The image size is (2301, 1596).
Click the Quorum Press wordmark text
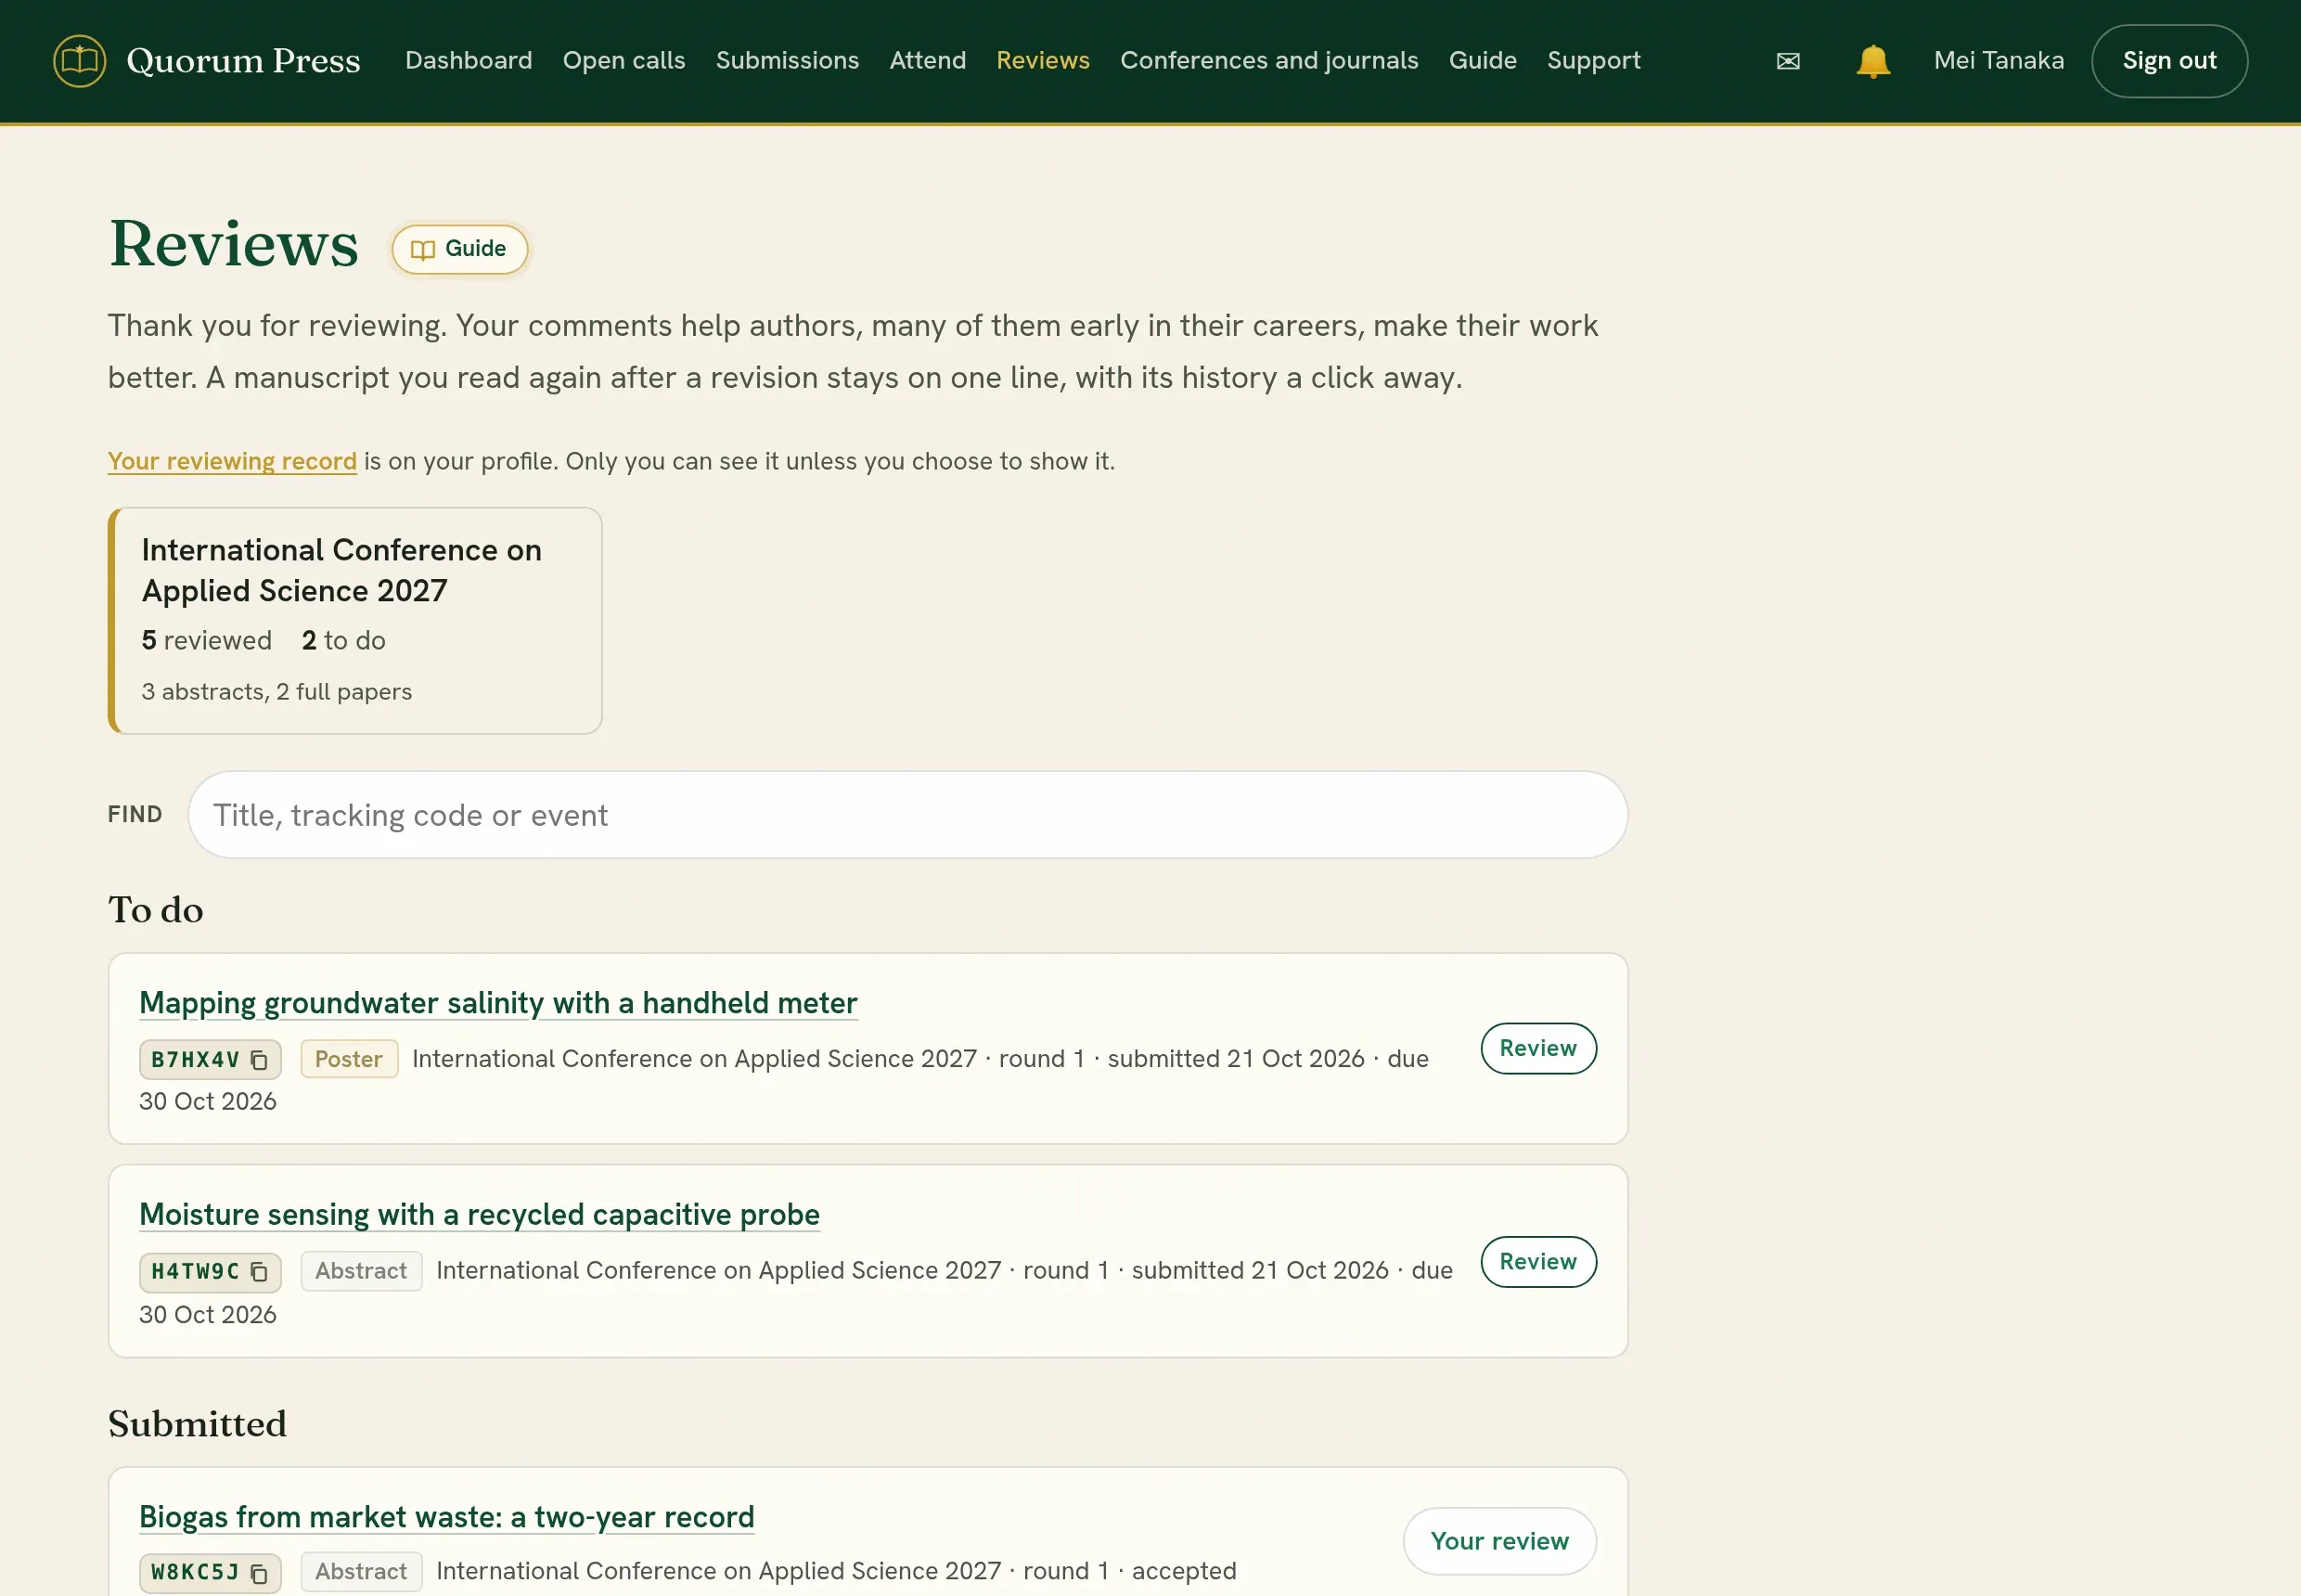(243, 61)
